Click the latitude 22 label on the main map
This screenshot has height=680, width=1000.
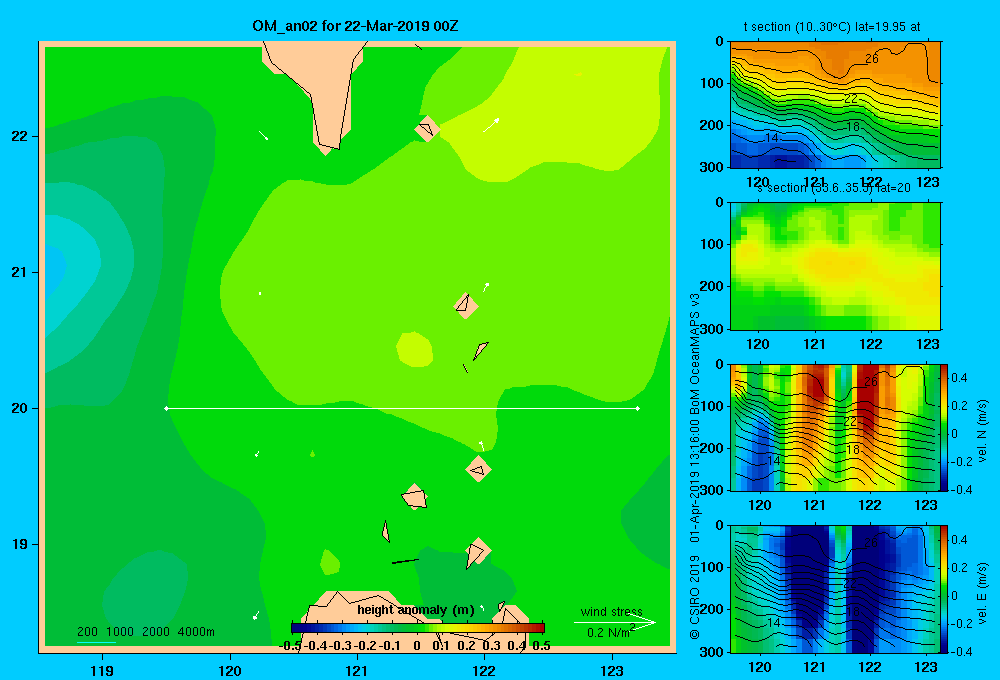19,137
